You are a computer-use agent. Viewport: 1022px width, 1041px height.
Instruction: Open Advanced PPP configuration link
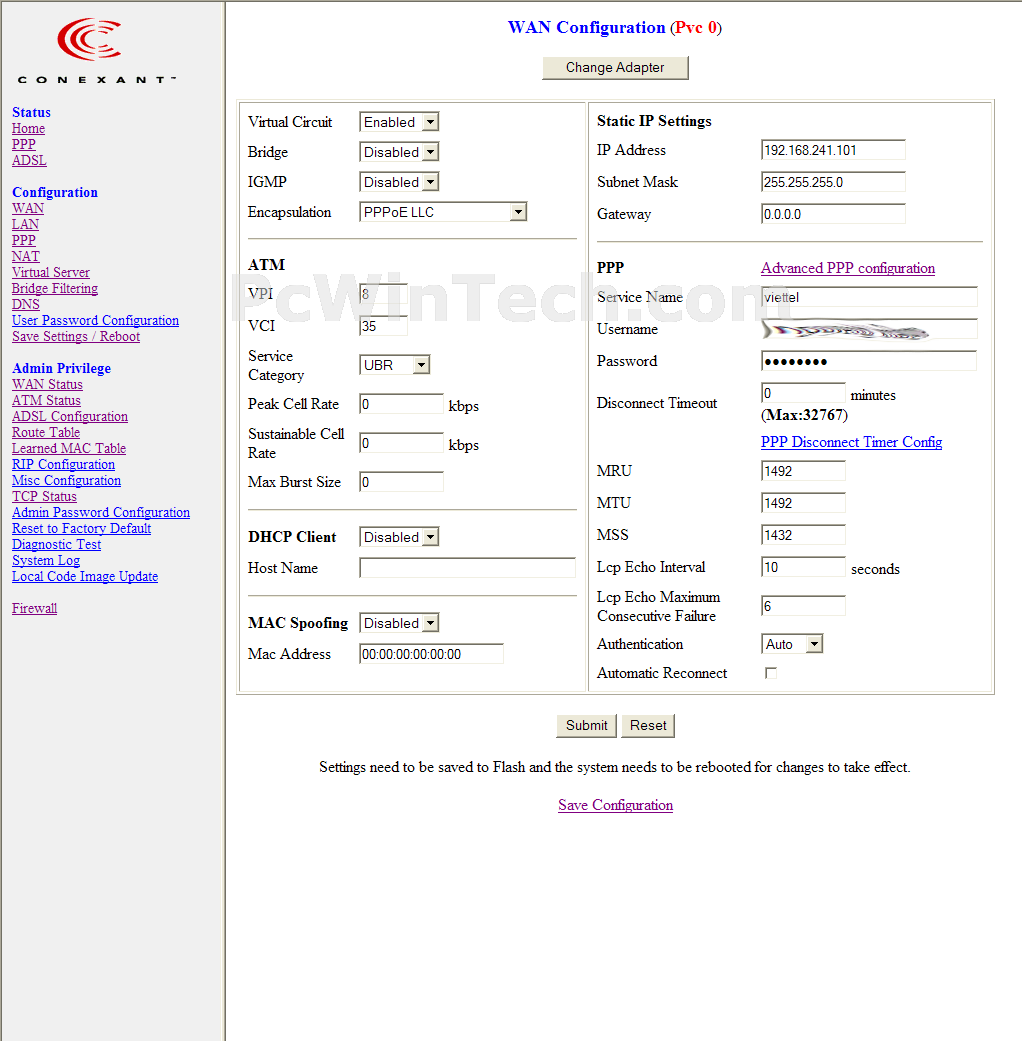click(847, 269)
